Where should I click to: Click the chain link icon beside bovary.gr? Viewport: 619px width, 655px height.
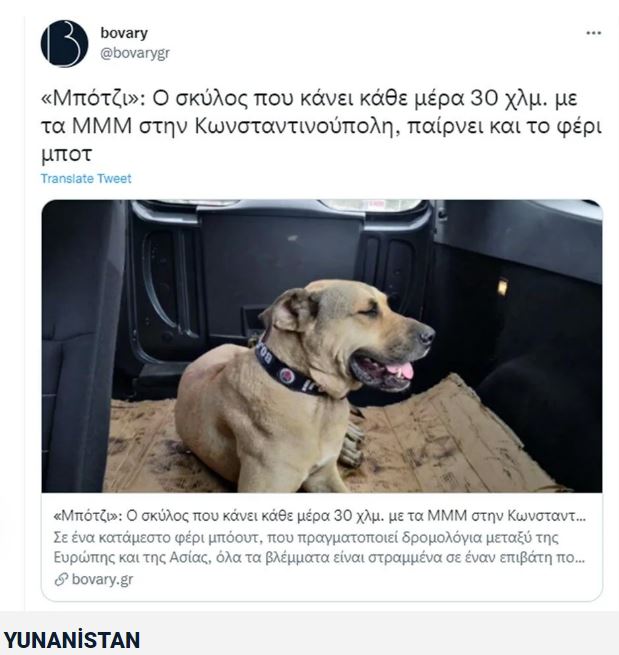pos(61,579)
